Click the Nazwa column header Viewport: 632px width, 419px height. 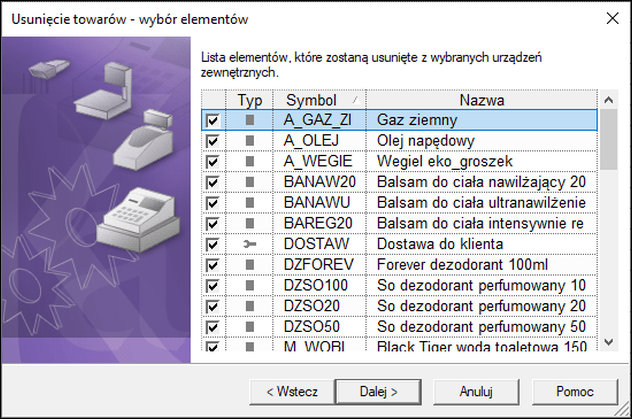click(x=481, y=100)
